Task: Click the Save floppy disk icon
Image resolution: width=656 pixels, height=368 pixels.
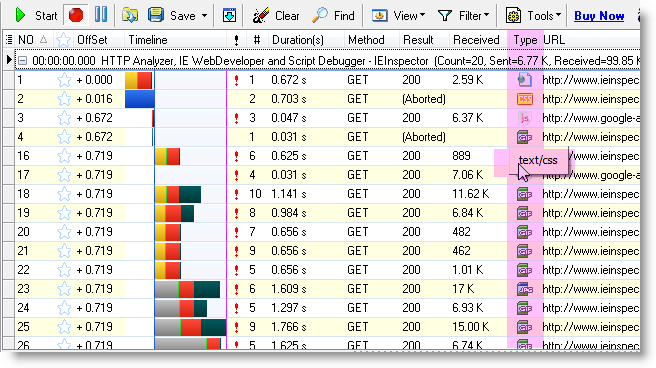Action: coord(156,15)
